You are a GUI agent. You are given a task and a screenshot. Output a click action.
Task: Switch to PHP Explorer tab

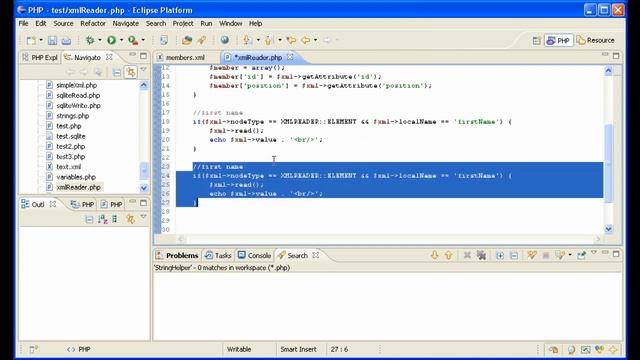pyautogui.click(x=40, y=58)
